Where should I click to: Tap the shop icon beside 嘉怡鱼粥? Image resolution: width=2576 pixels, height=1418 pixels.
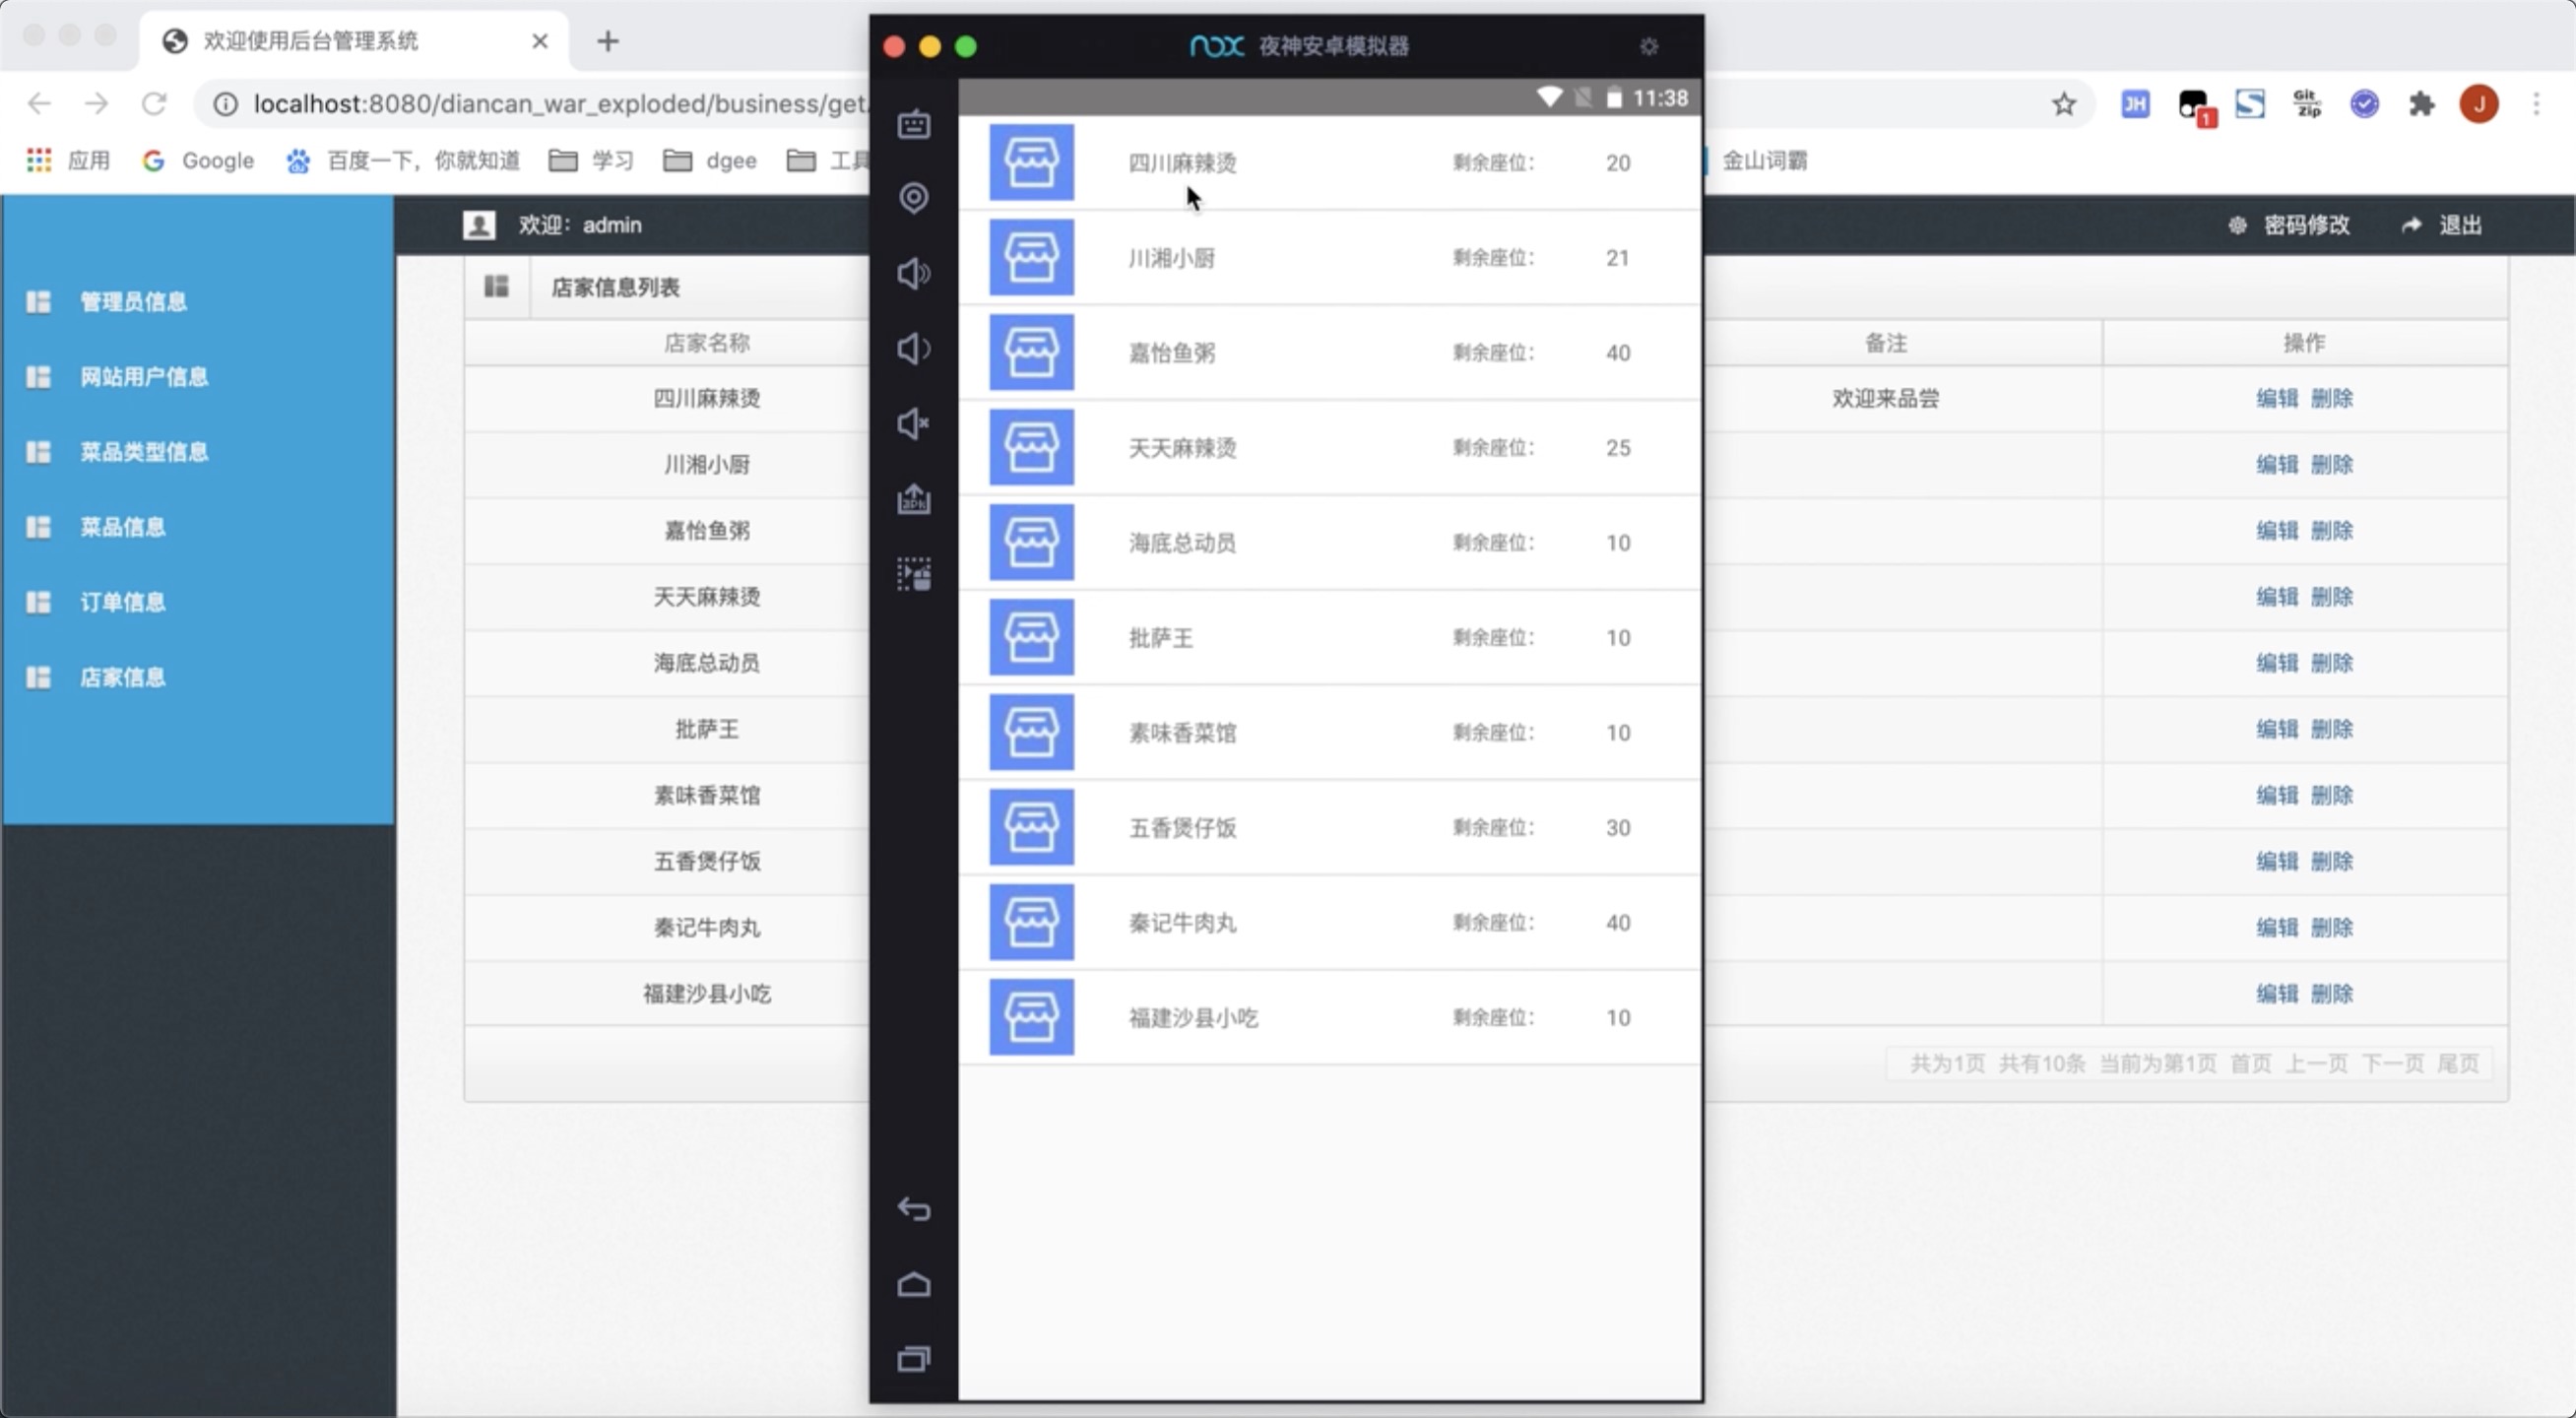coord(1031,352)
